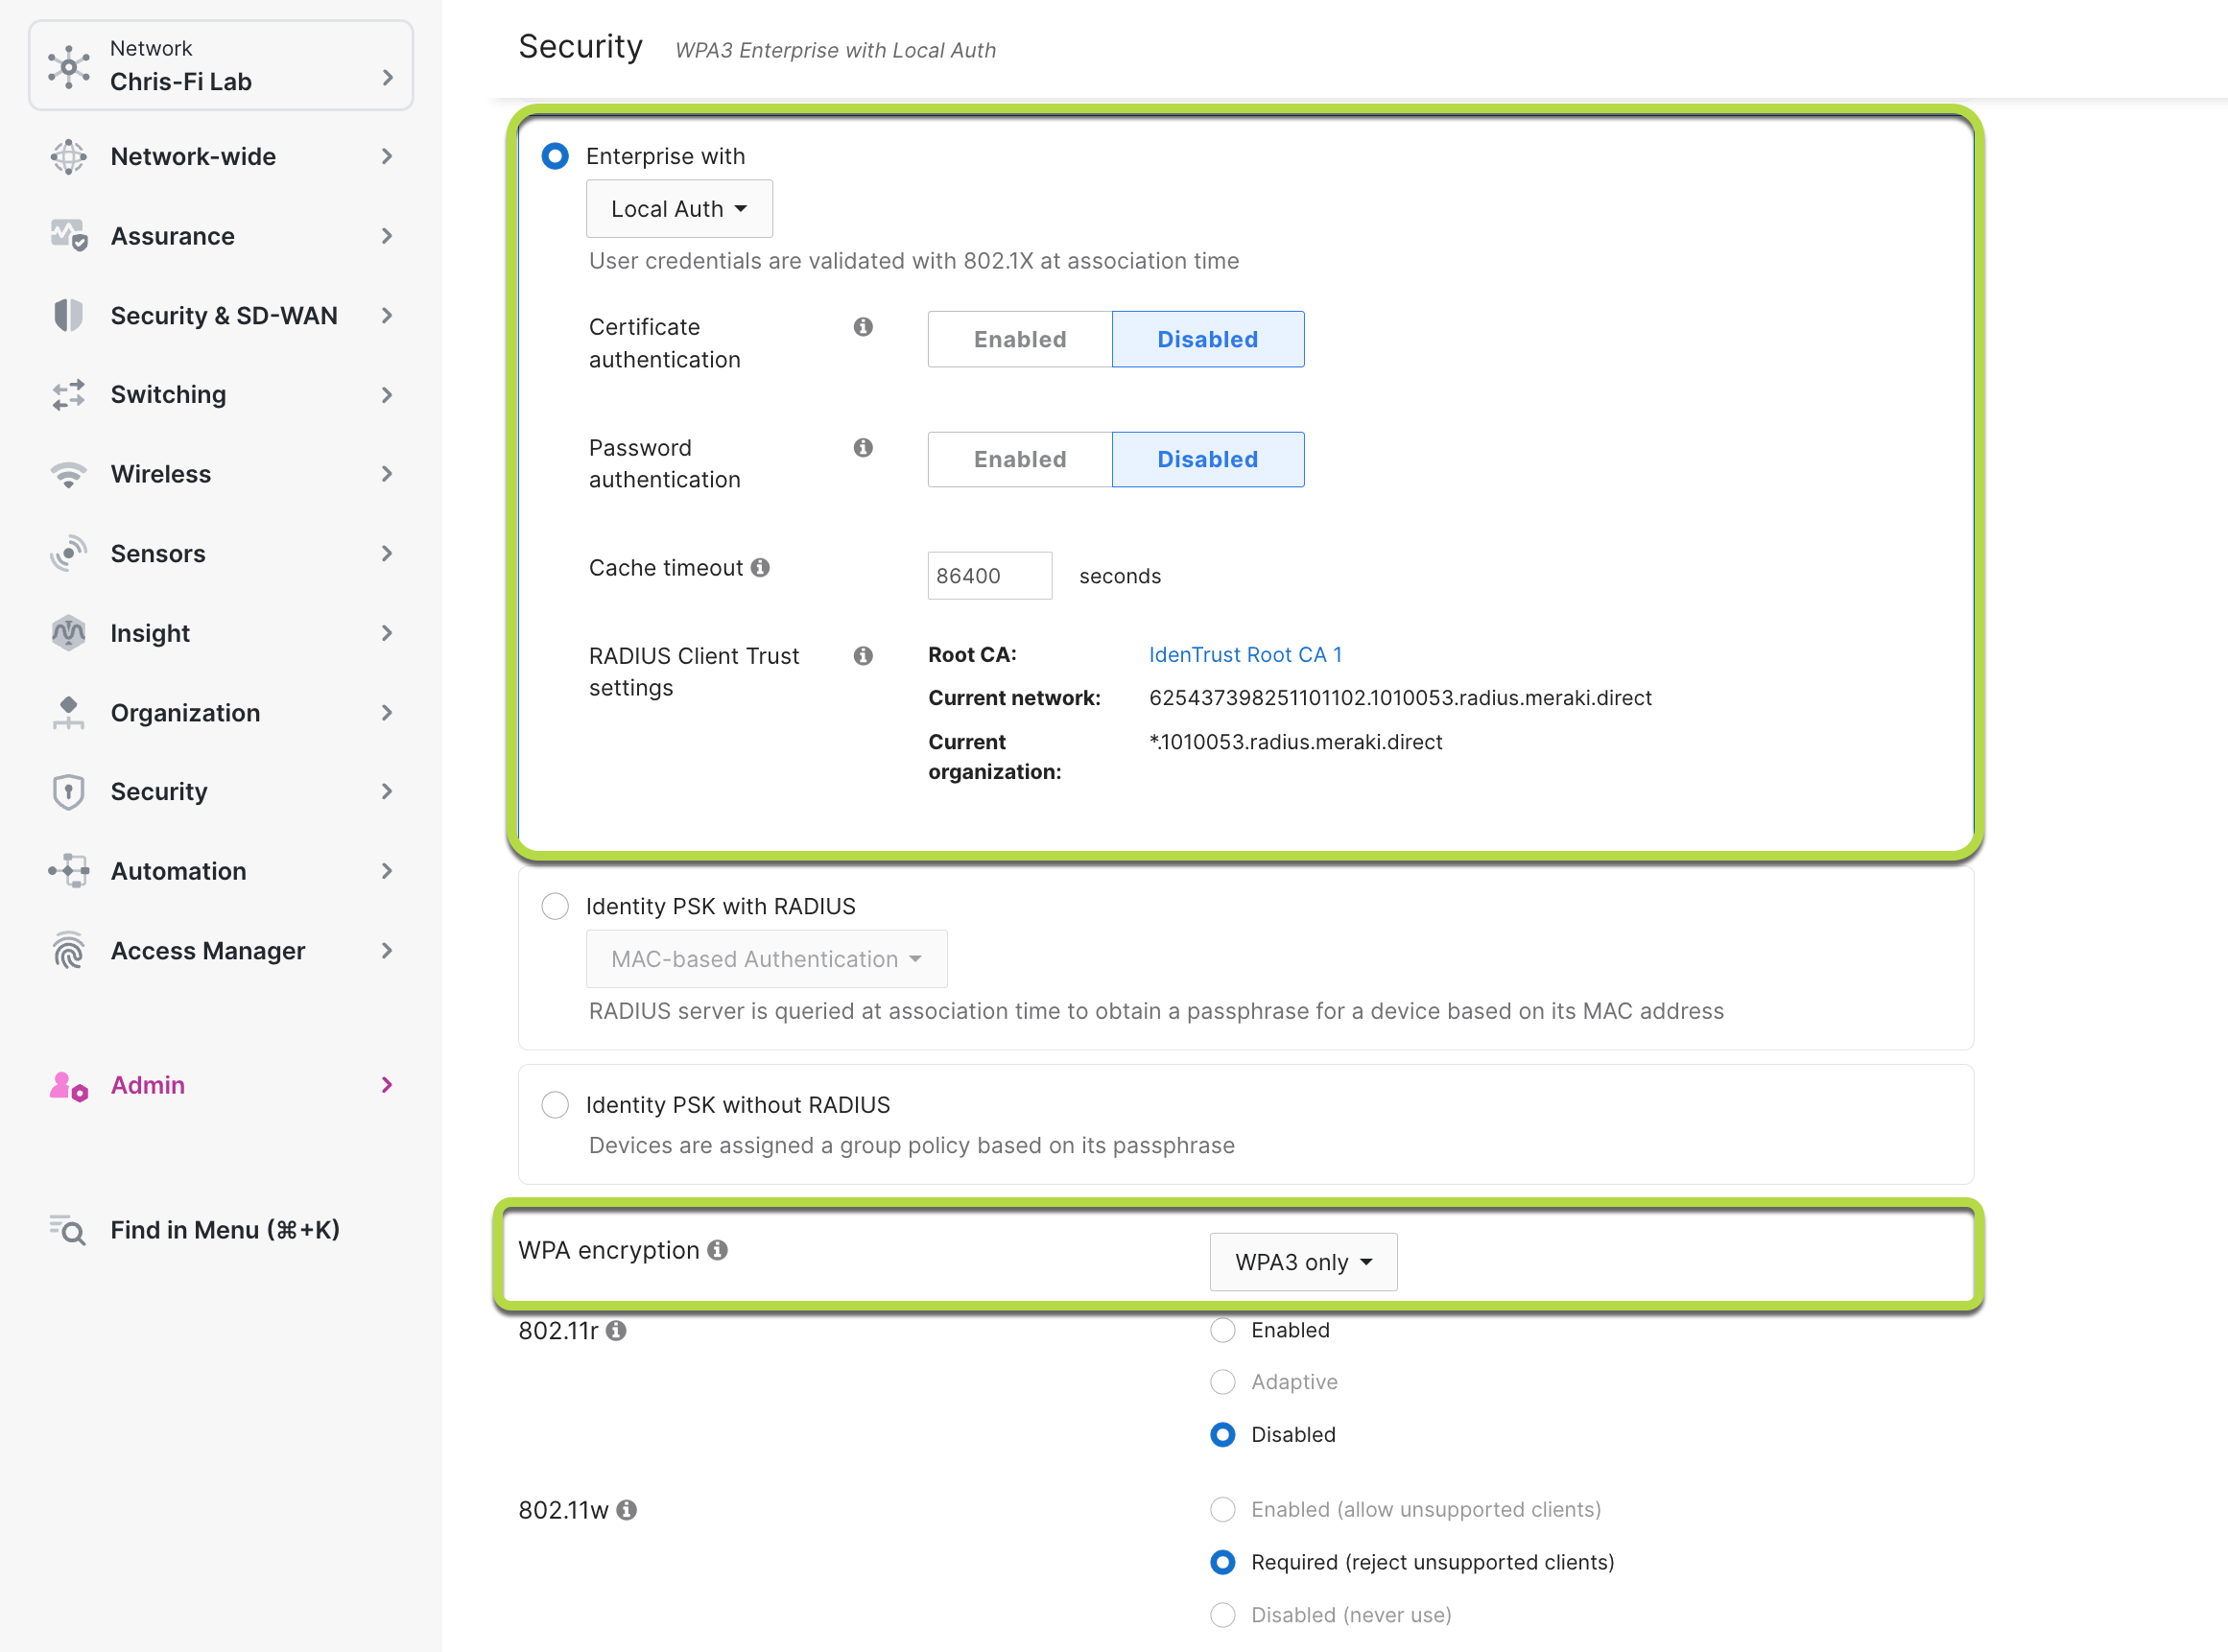This screenshot has width=2228, height=1652.
Task: Open the Admin menu label
Action: (148, 1086)
